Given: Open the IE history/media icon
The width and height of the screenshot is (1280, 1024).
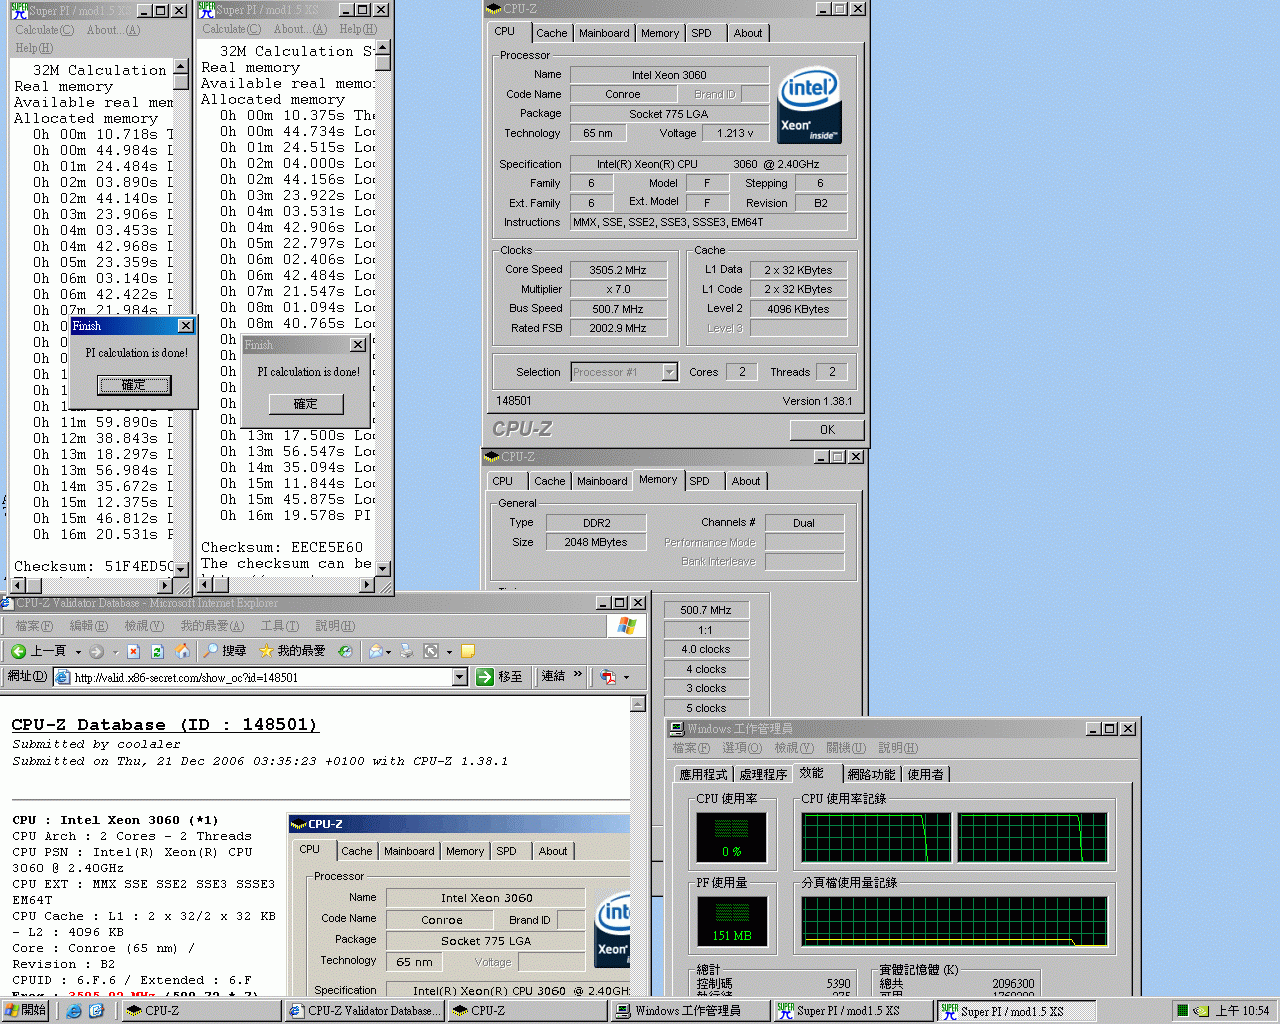Looking at the screenshot, I should click(x=345, y=651).
